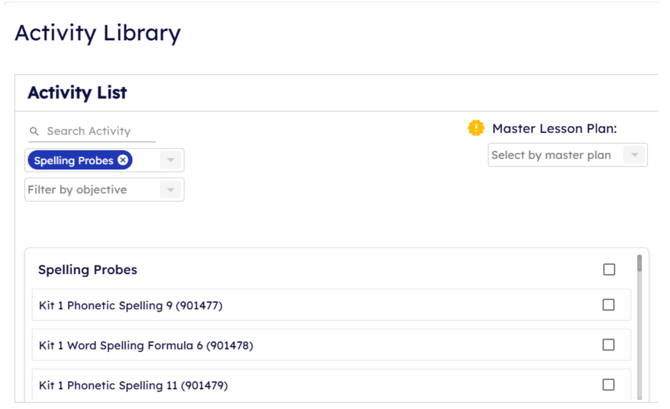The width and height of the screenshot is (670, 409).
Task: Click the Search Activity input field
Action: coord(92,131)
